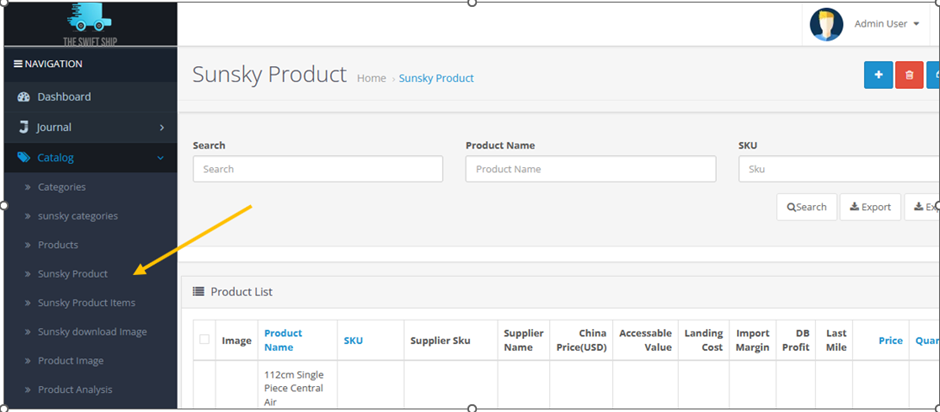940x412 pixels.
Task: Toggle the hamburger Navigation menu icon
Action: click(17, 64)
